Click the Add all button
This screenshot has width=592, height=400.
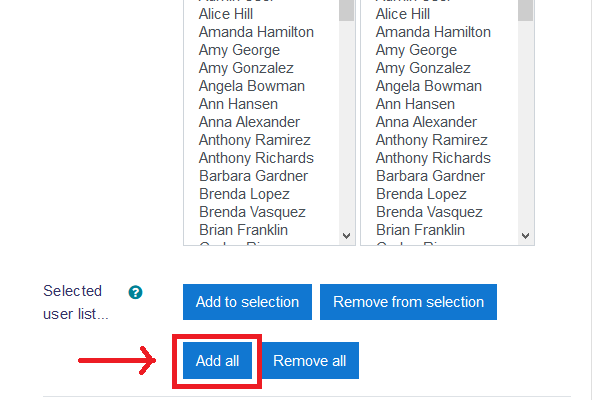coord(217,361)
